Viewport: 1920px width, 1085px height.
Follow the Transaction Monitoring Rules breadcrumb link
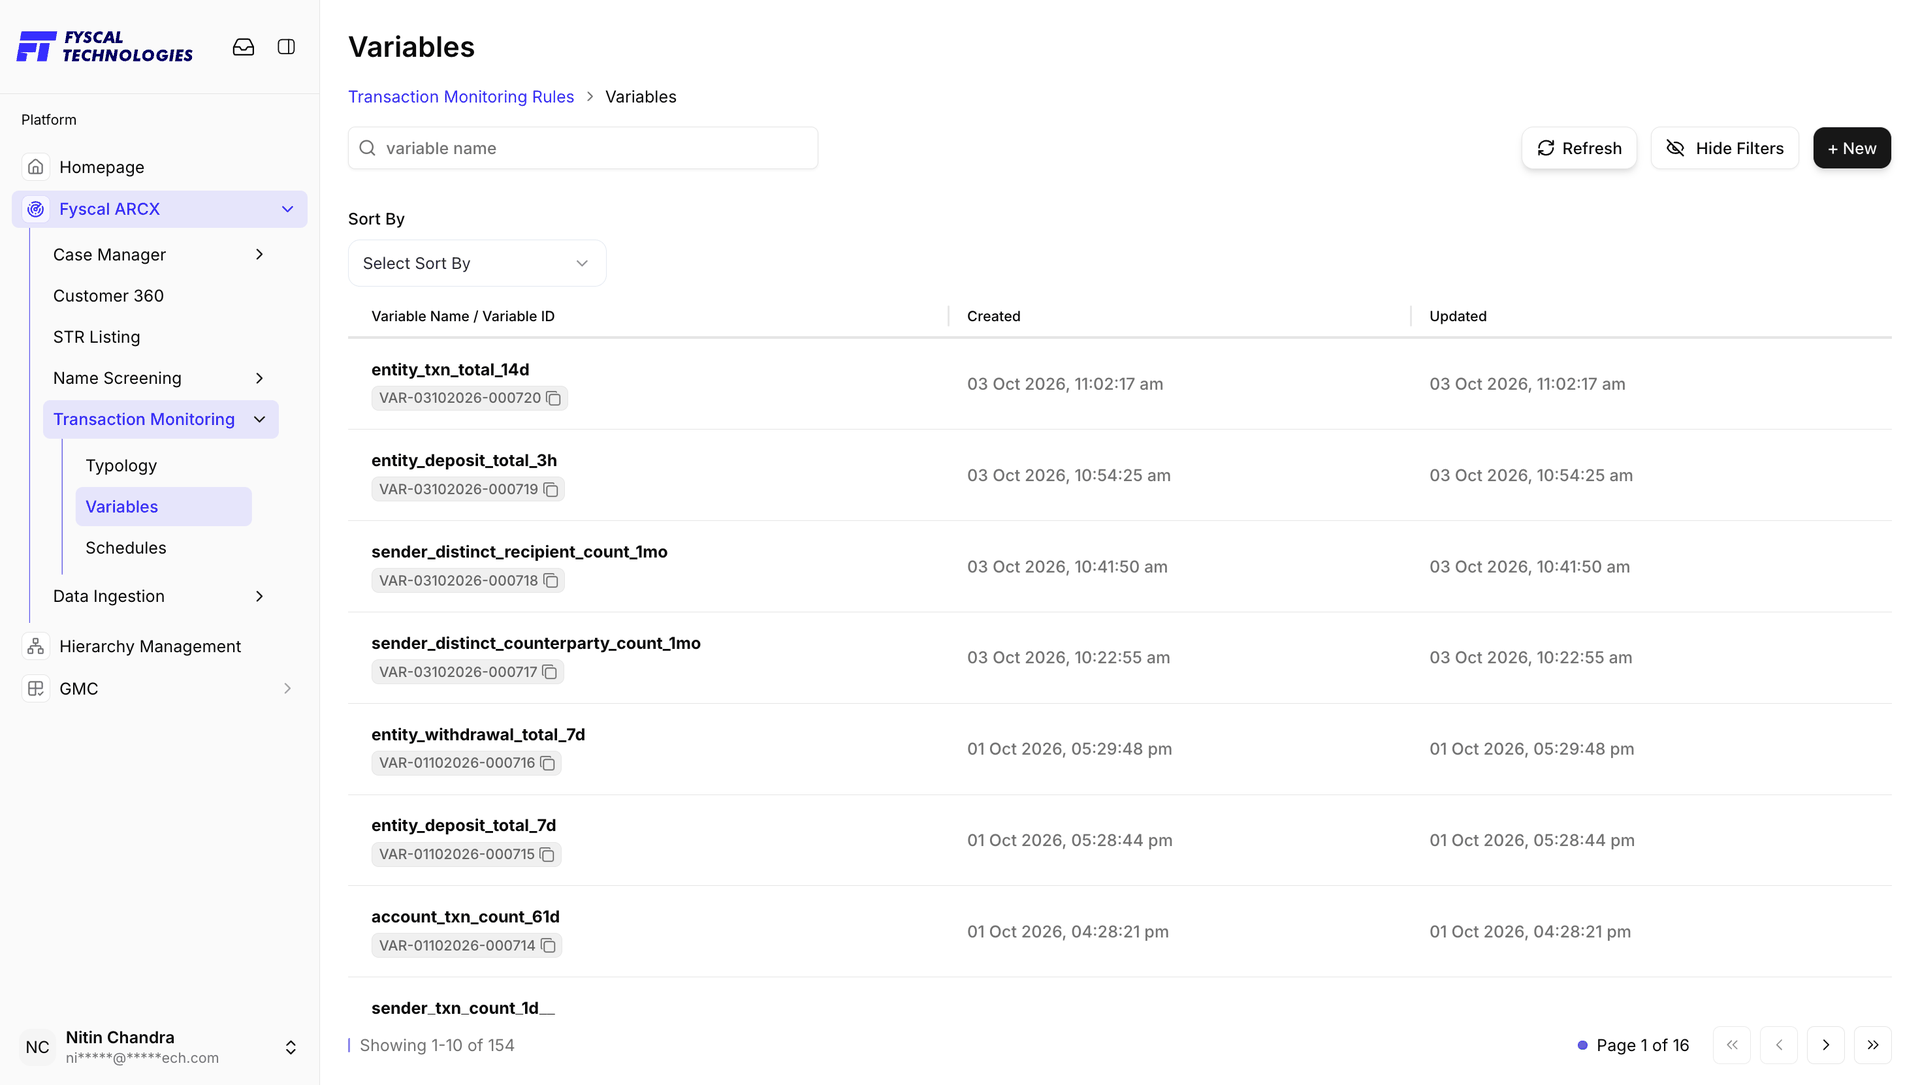click(x=461, y=97)
